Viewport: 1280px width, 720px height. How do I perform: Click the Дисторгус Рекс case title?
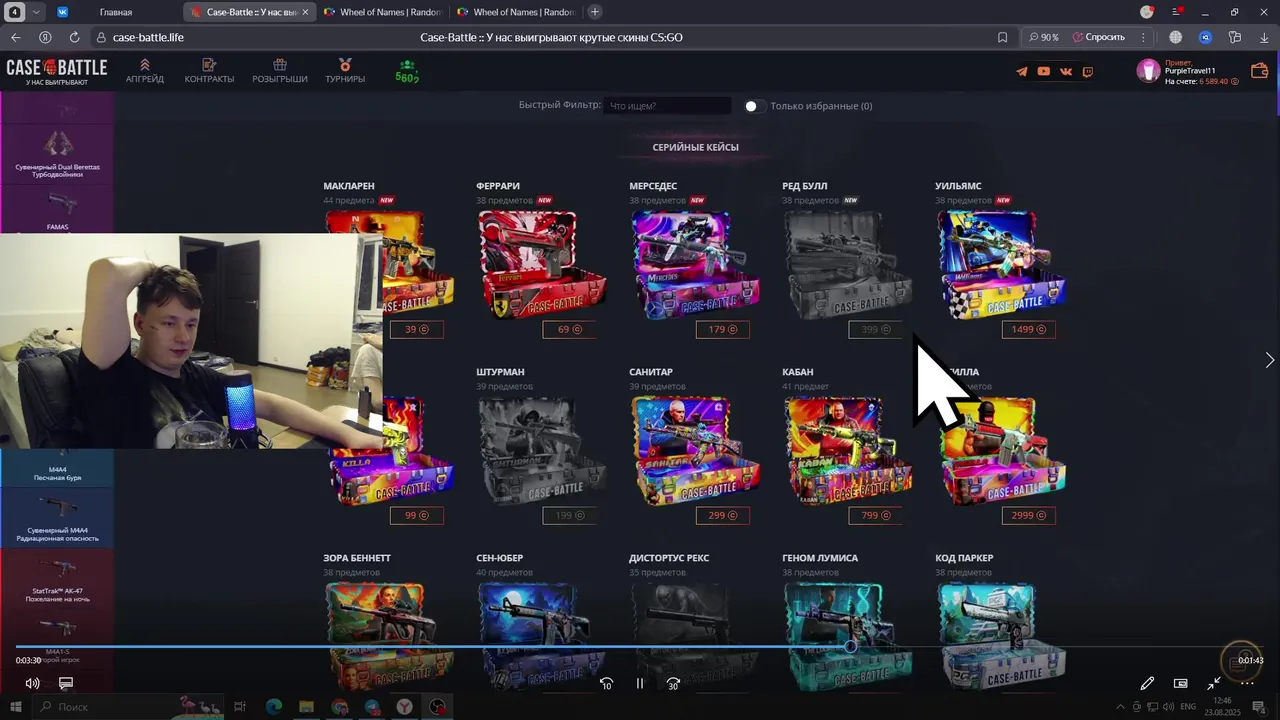coord(669,558)
